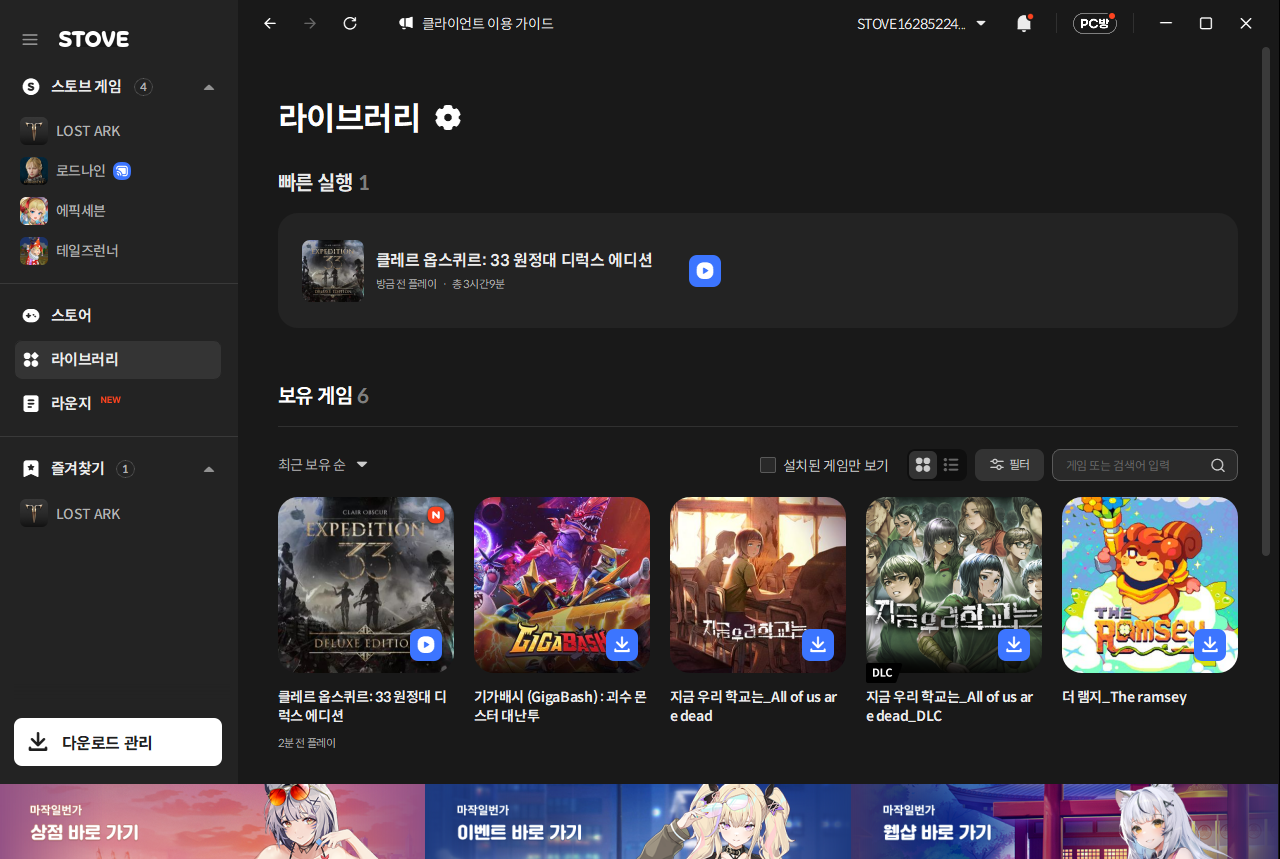Open 상점 바로 가기 banner
Viewport: 1280px width, 859px height.
213,822
